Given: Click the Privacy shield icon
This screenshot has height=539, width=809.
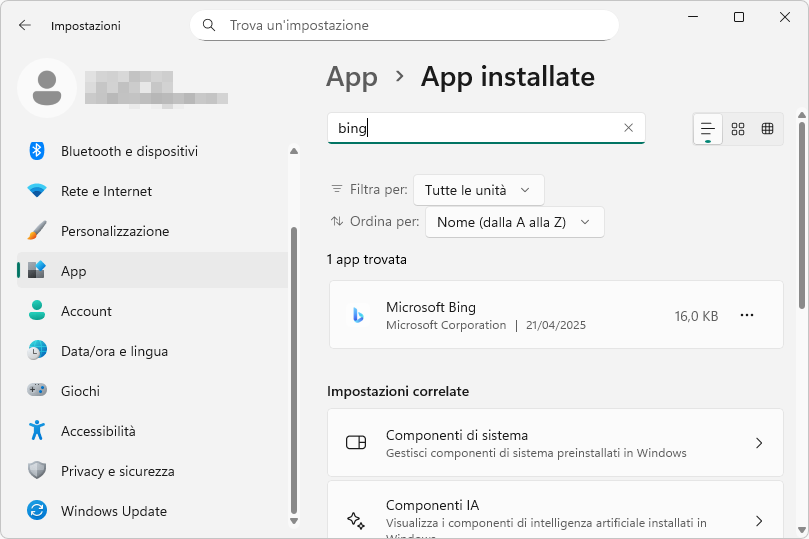Looking at the screenshot, I should tap(37, 470).
